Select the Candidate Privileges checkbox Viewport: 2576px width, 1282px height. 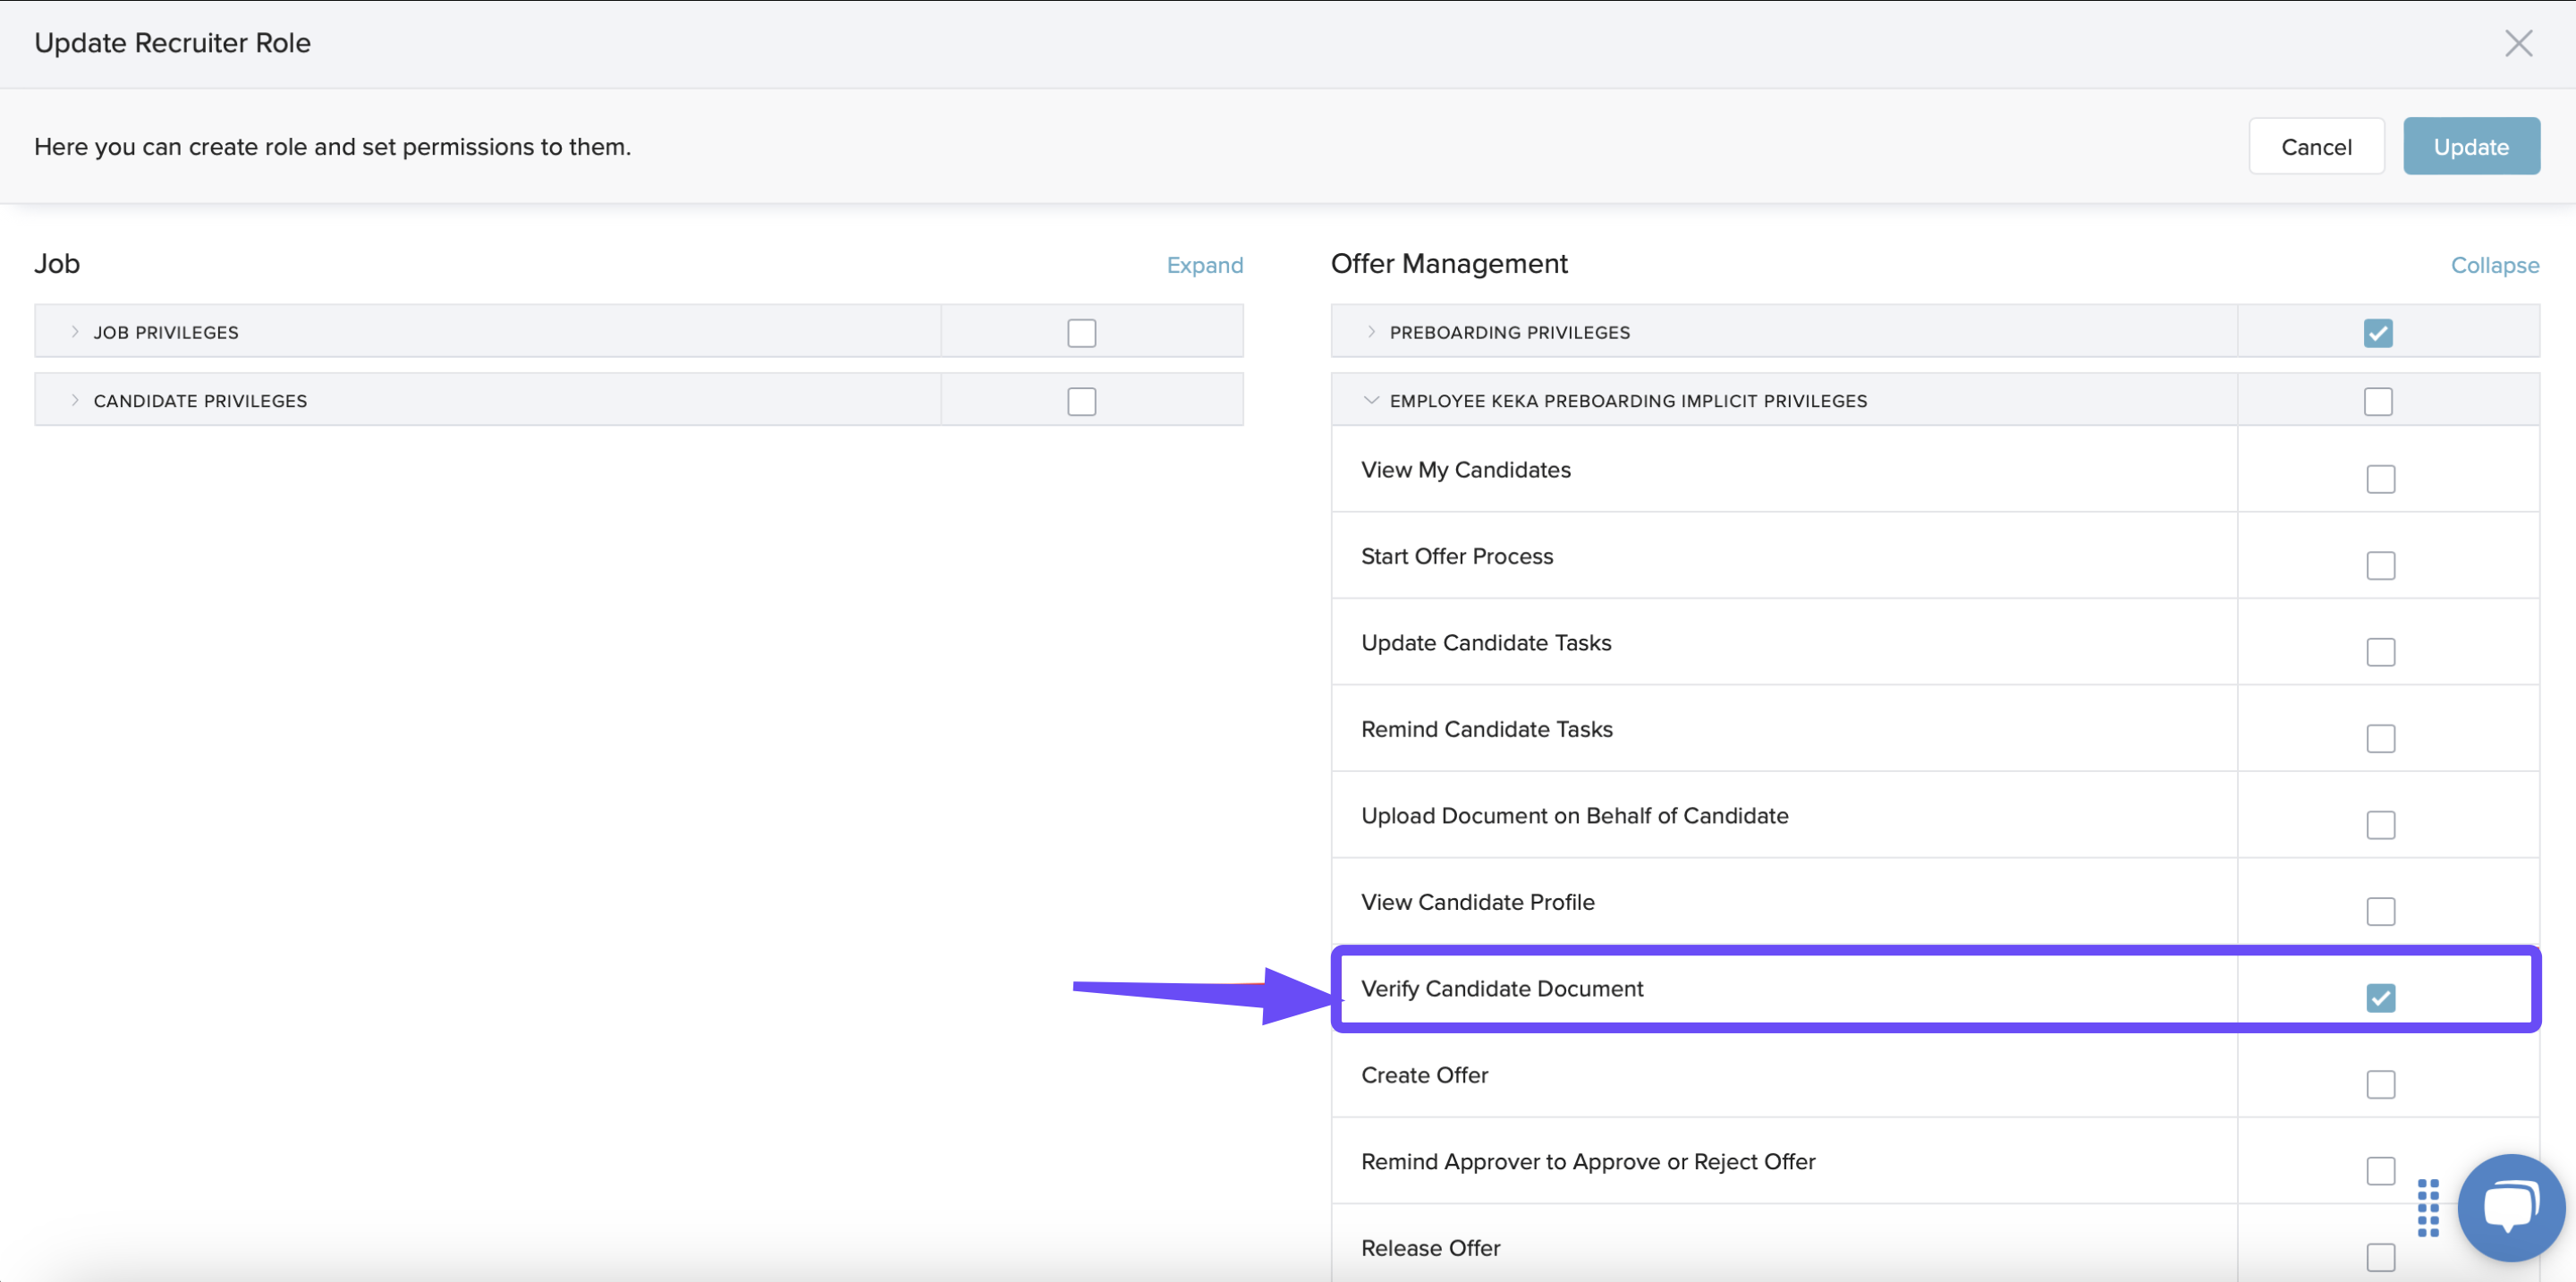click(x=1081, y=401)
